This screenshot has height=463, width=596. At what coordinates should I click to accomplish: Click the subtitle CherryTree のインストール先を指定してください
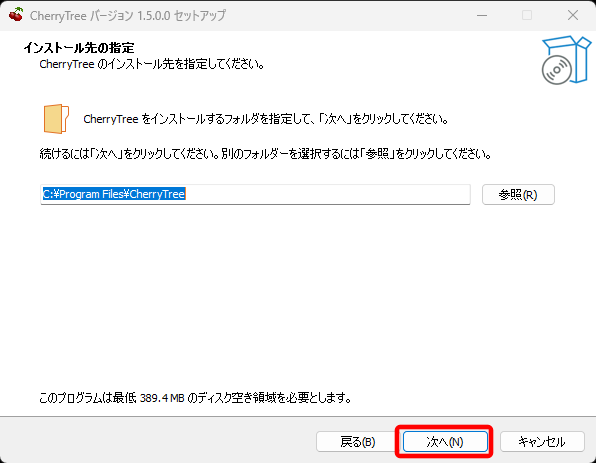pos(152,64)
